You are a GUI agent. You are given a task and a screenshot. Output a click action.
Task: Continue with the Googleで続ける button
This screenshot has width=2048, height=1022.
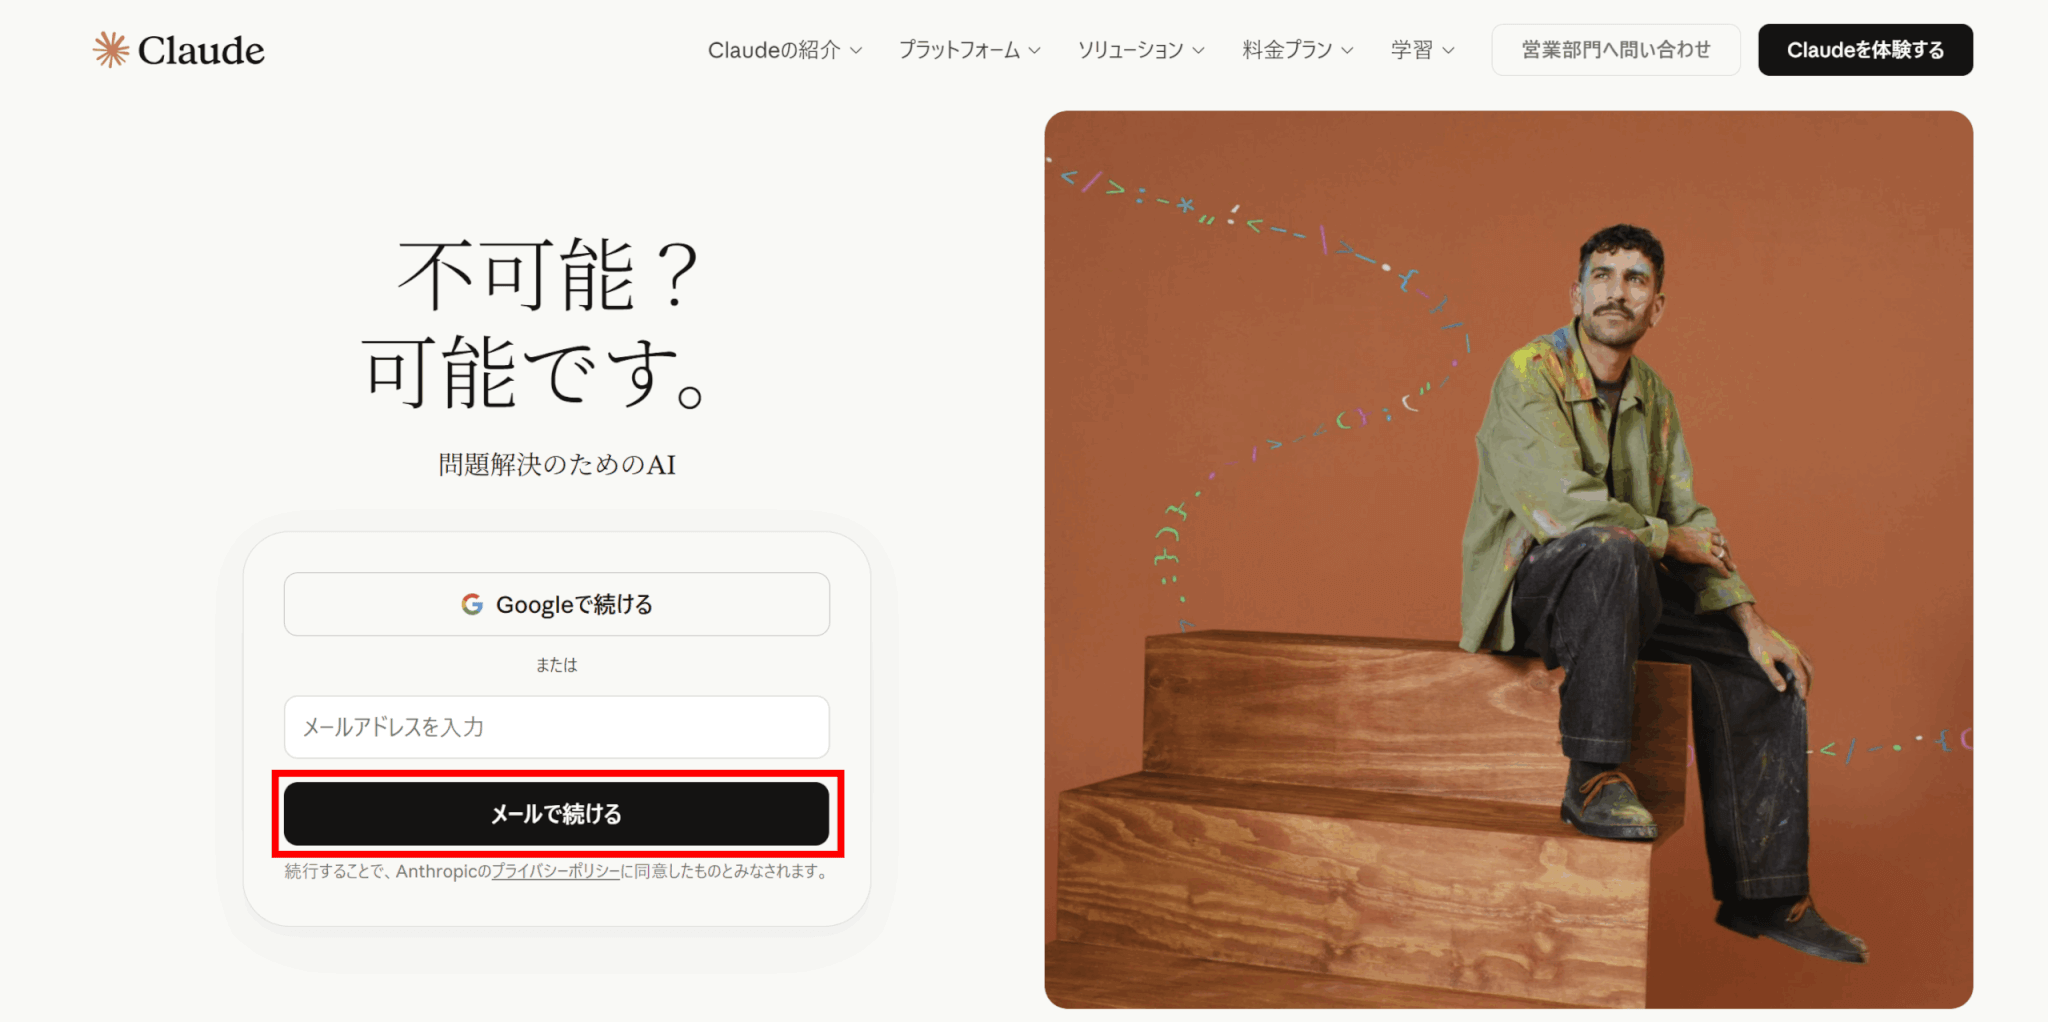point(557,604)
